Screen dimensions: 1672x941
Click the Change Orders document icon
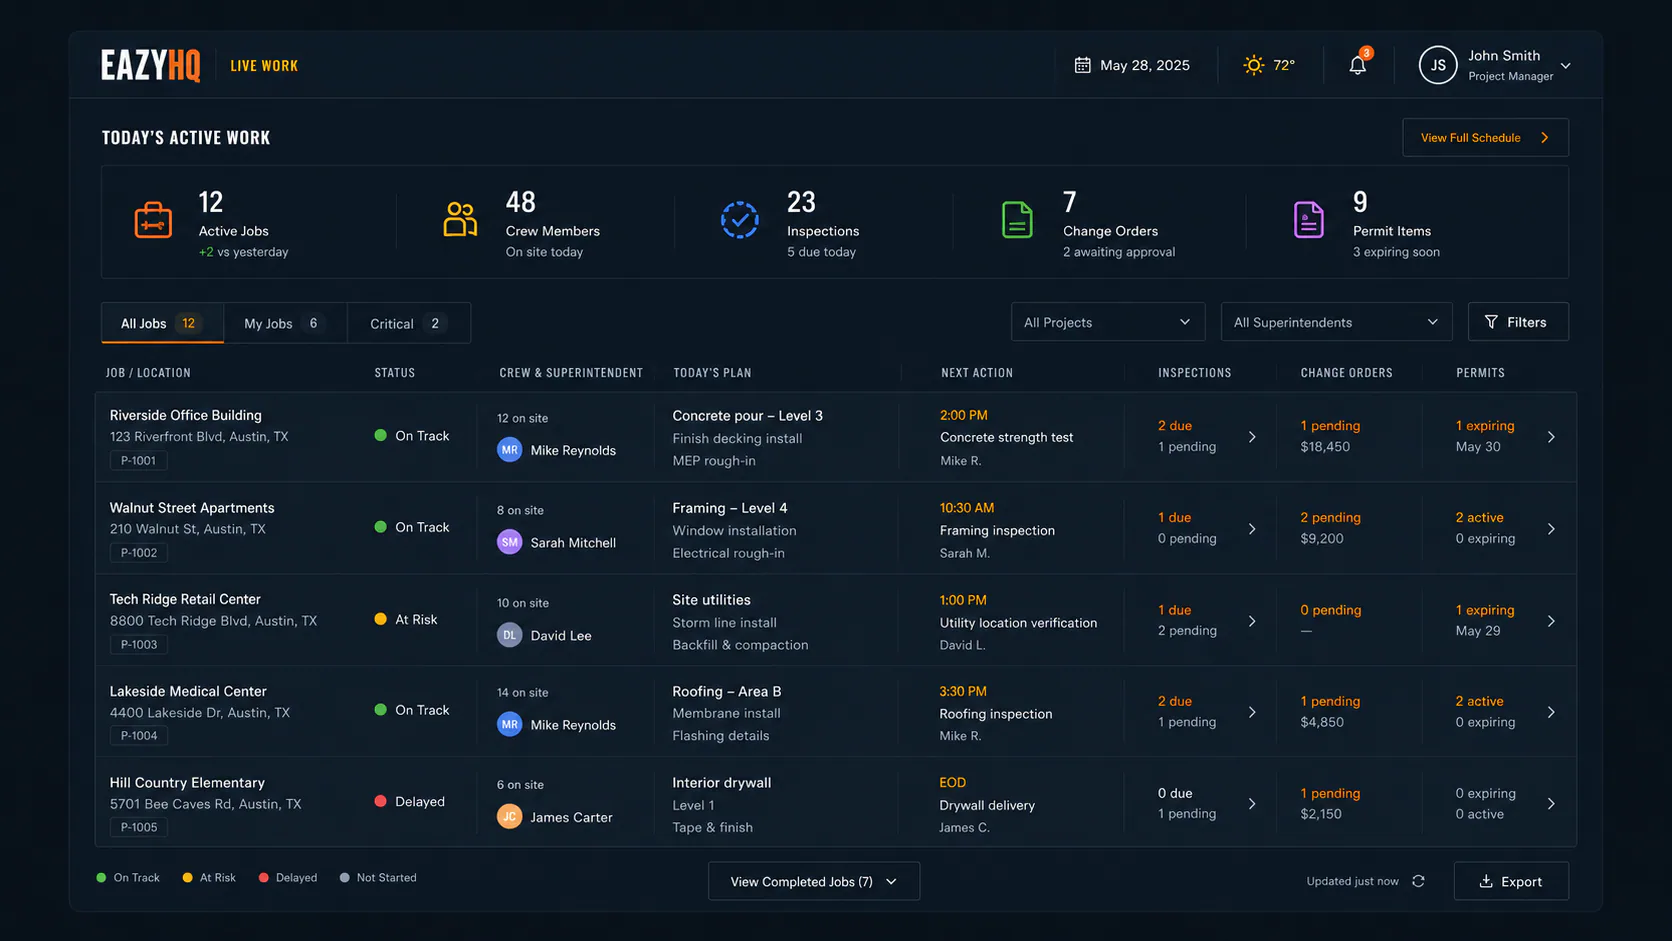tap(1017, 220)
